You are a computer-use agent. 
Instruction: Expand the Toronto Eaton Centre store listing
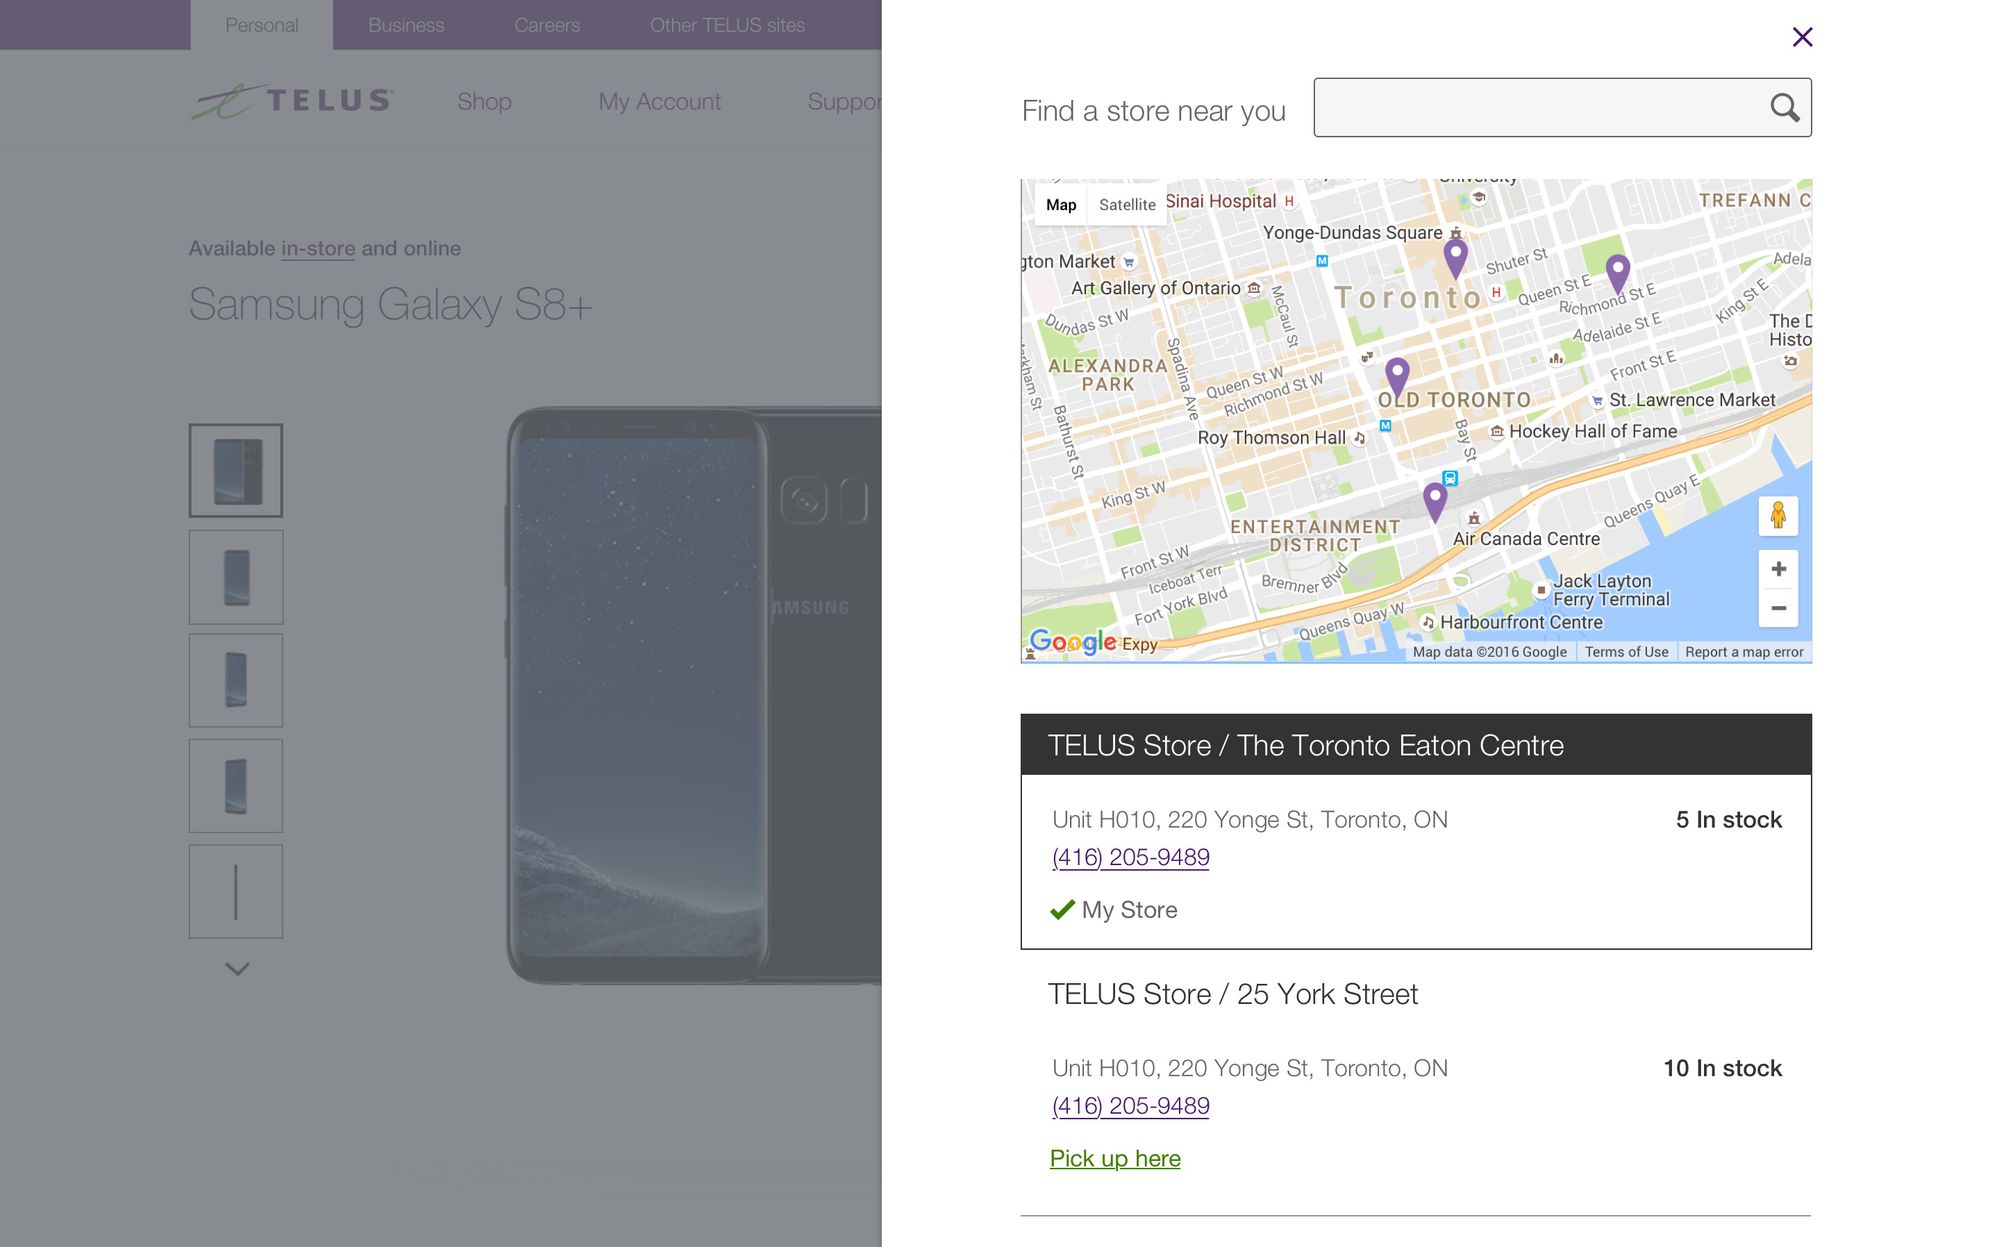click(1414, 744)
